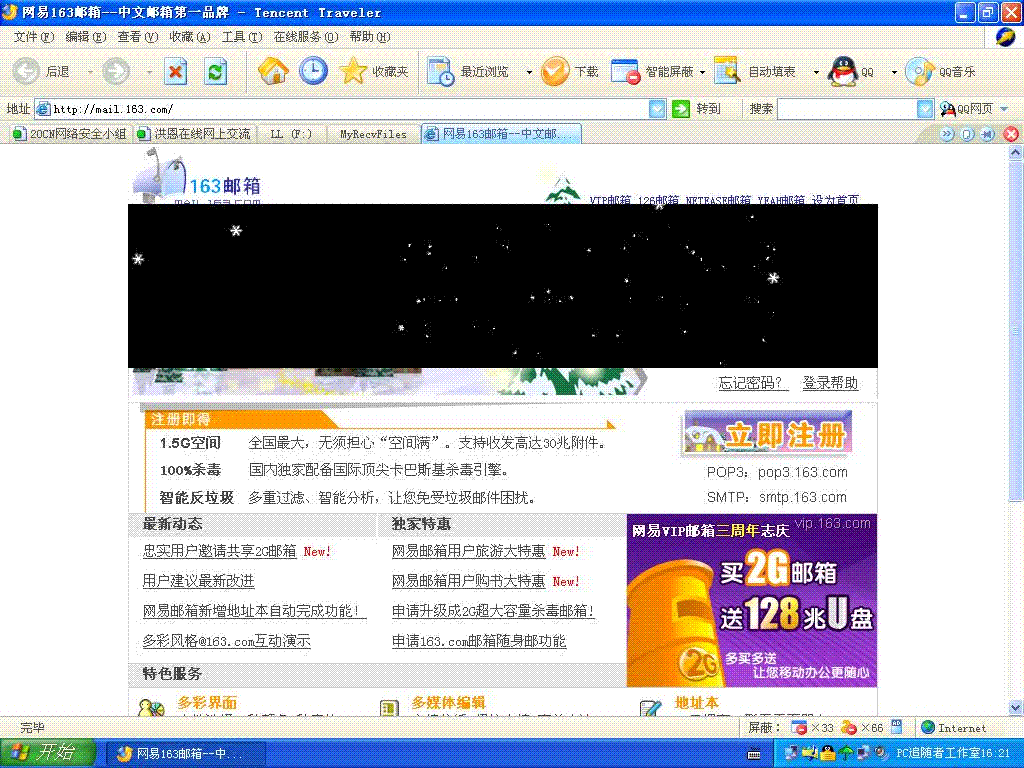Screen dimensions: 1024x768
Task: Expand the forward history dropdown arrow
Action: coord(150,72)
